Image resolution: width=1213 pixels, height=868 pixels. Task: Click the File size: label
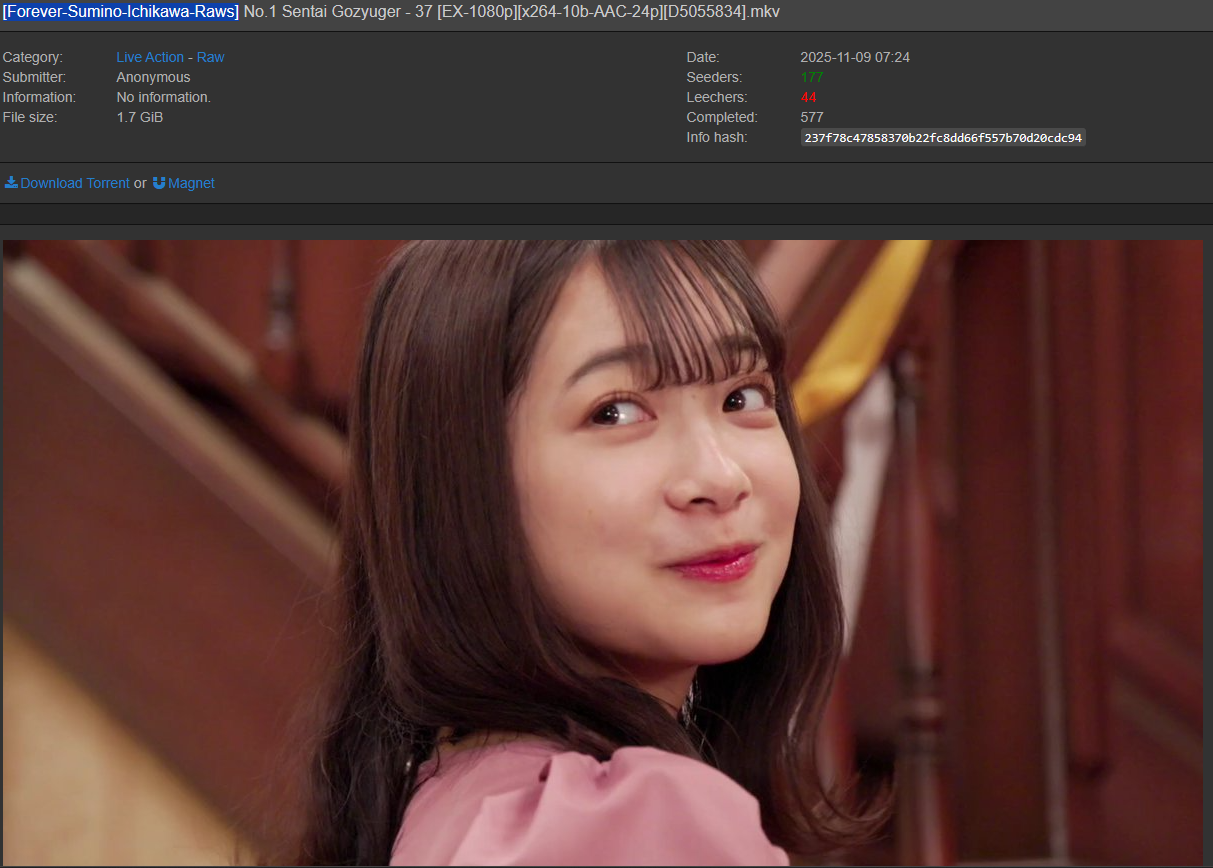30,117
